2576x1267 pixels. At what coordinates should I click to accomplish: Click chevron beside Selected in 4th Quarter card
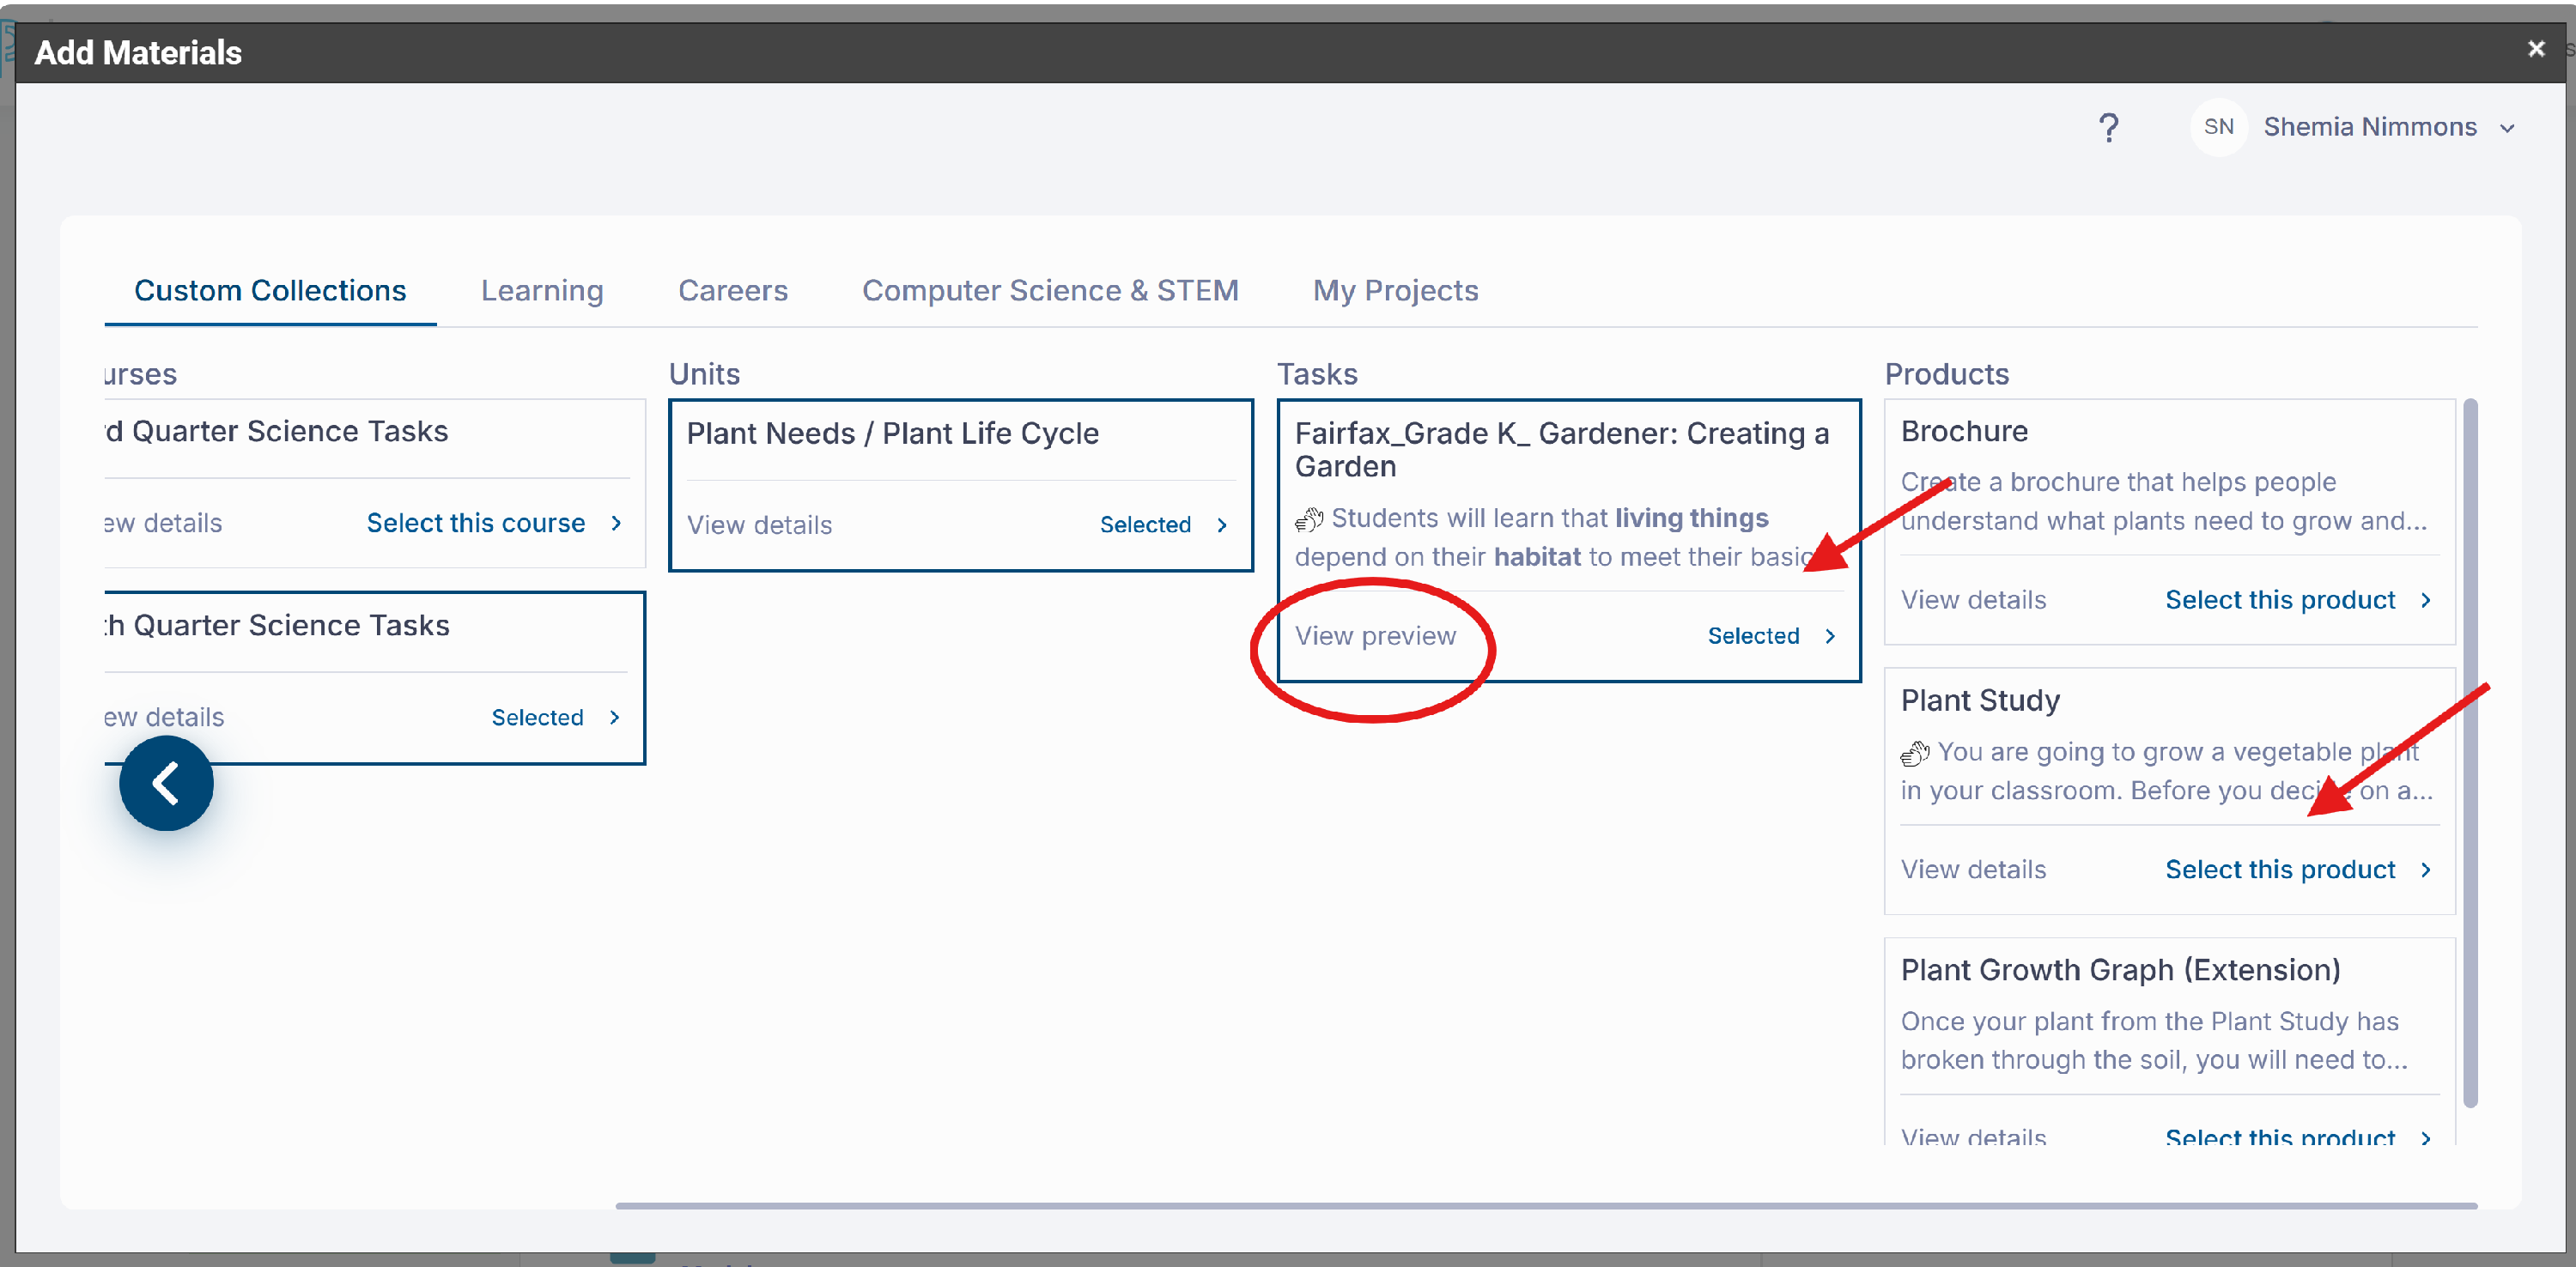(x=614, y=717)
